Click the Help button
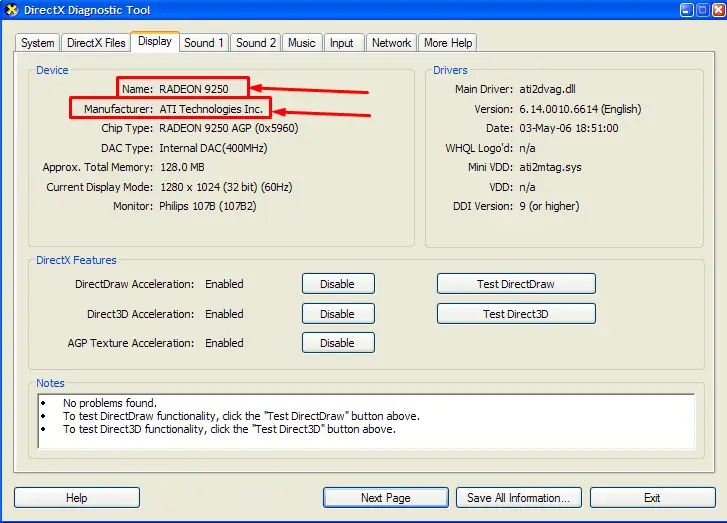The width and height of the screenshot is (727, 523). click(77, 498)
